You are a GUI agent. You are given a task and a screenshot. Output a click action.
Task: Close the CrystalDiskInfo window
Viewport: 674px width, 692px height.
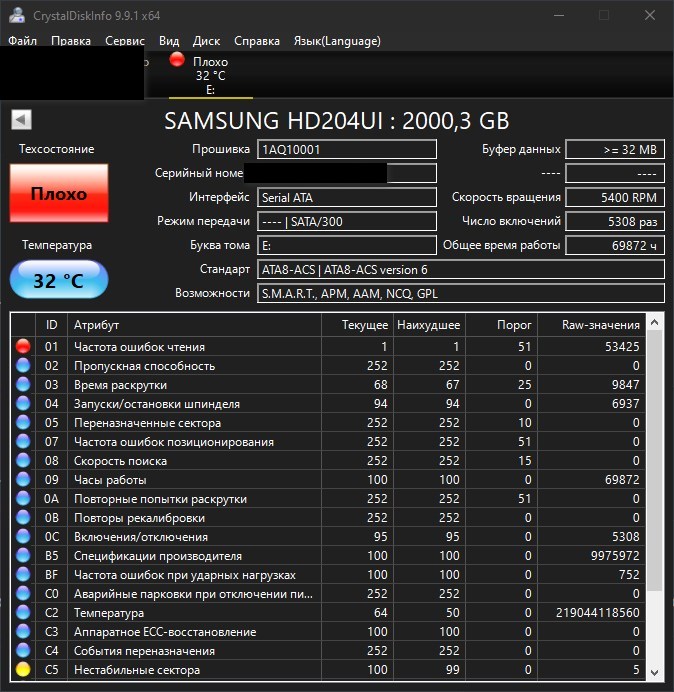[x=650, y=15]
